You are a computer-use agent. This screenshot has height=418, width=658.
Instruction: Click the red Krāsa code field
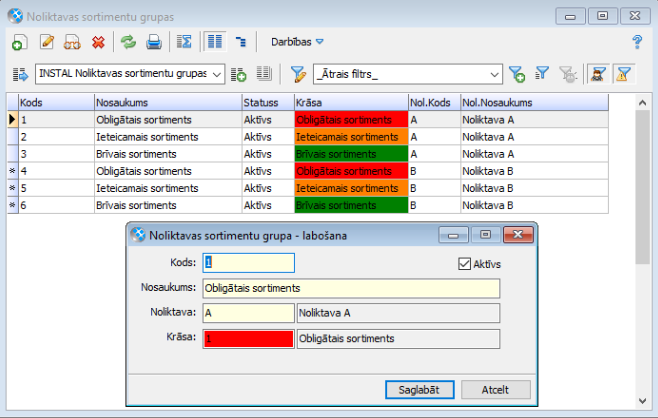click(x=248, y=339)
